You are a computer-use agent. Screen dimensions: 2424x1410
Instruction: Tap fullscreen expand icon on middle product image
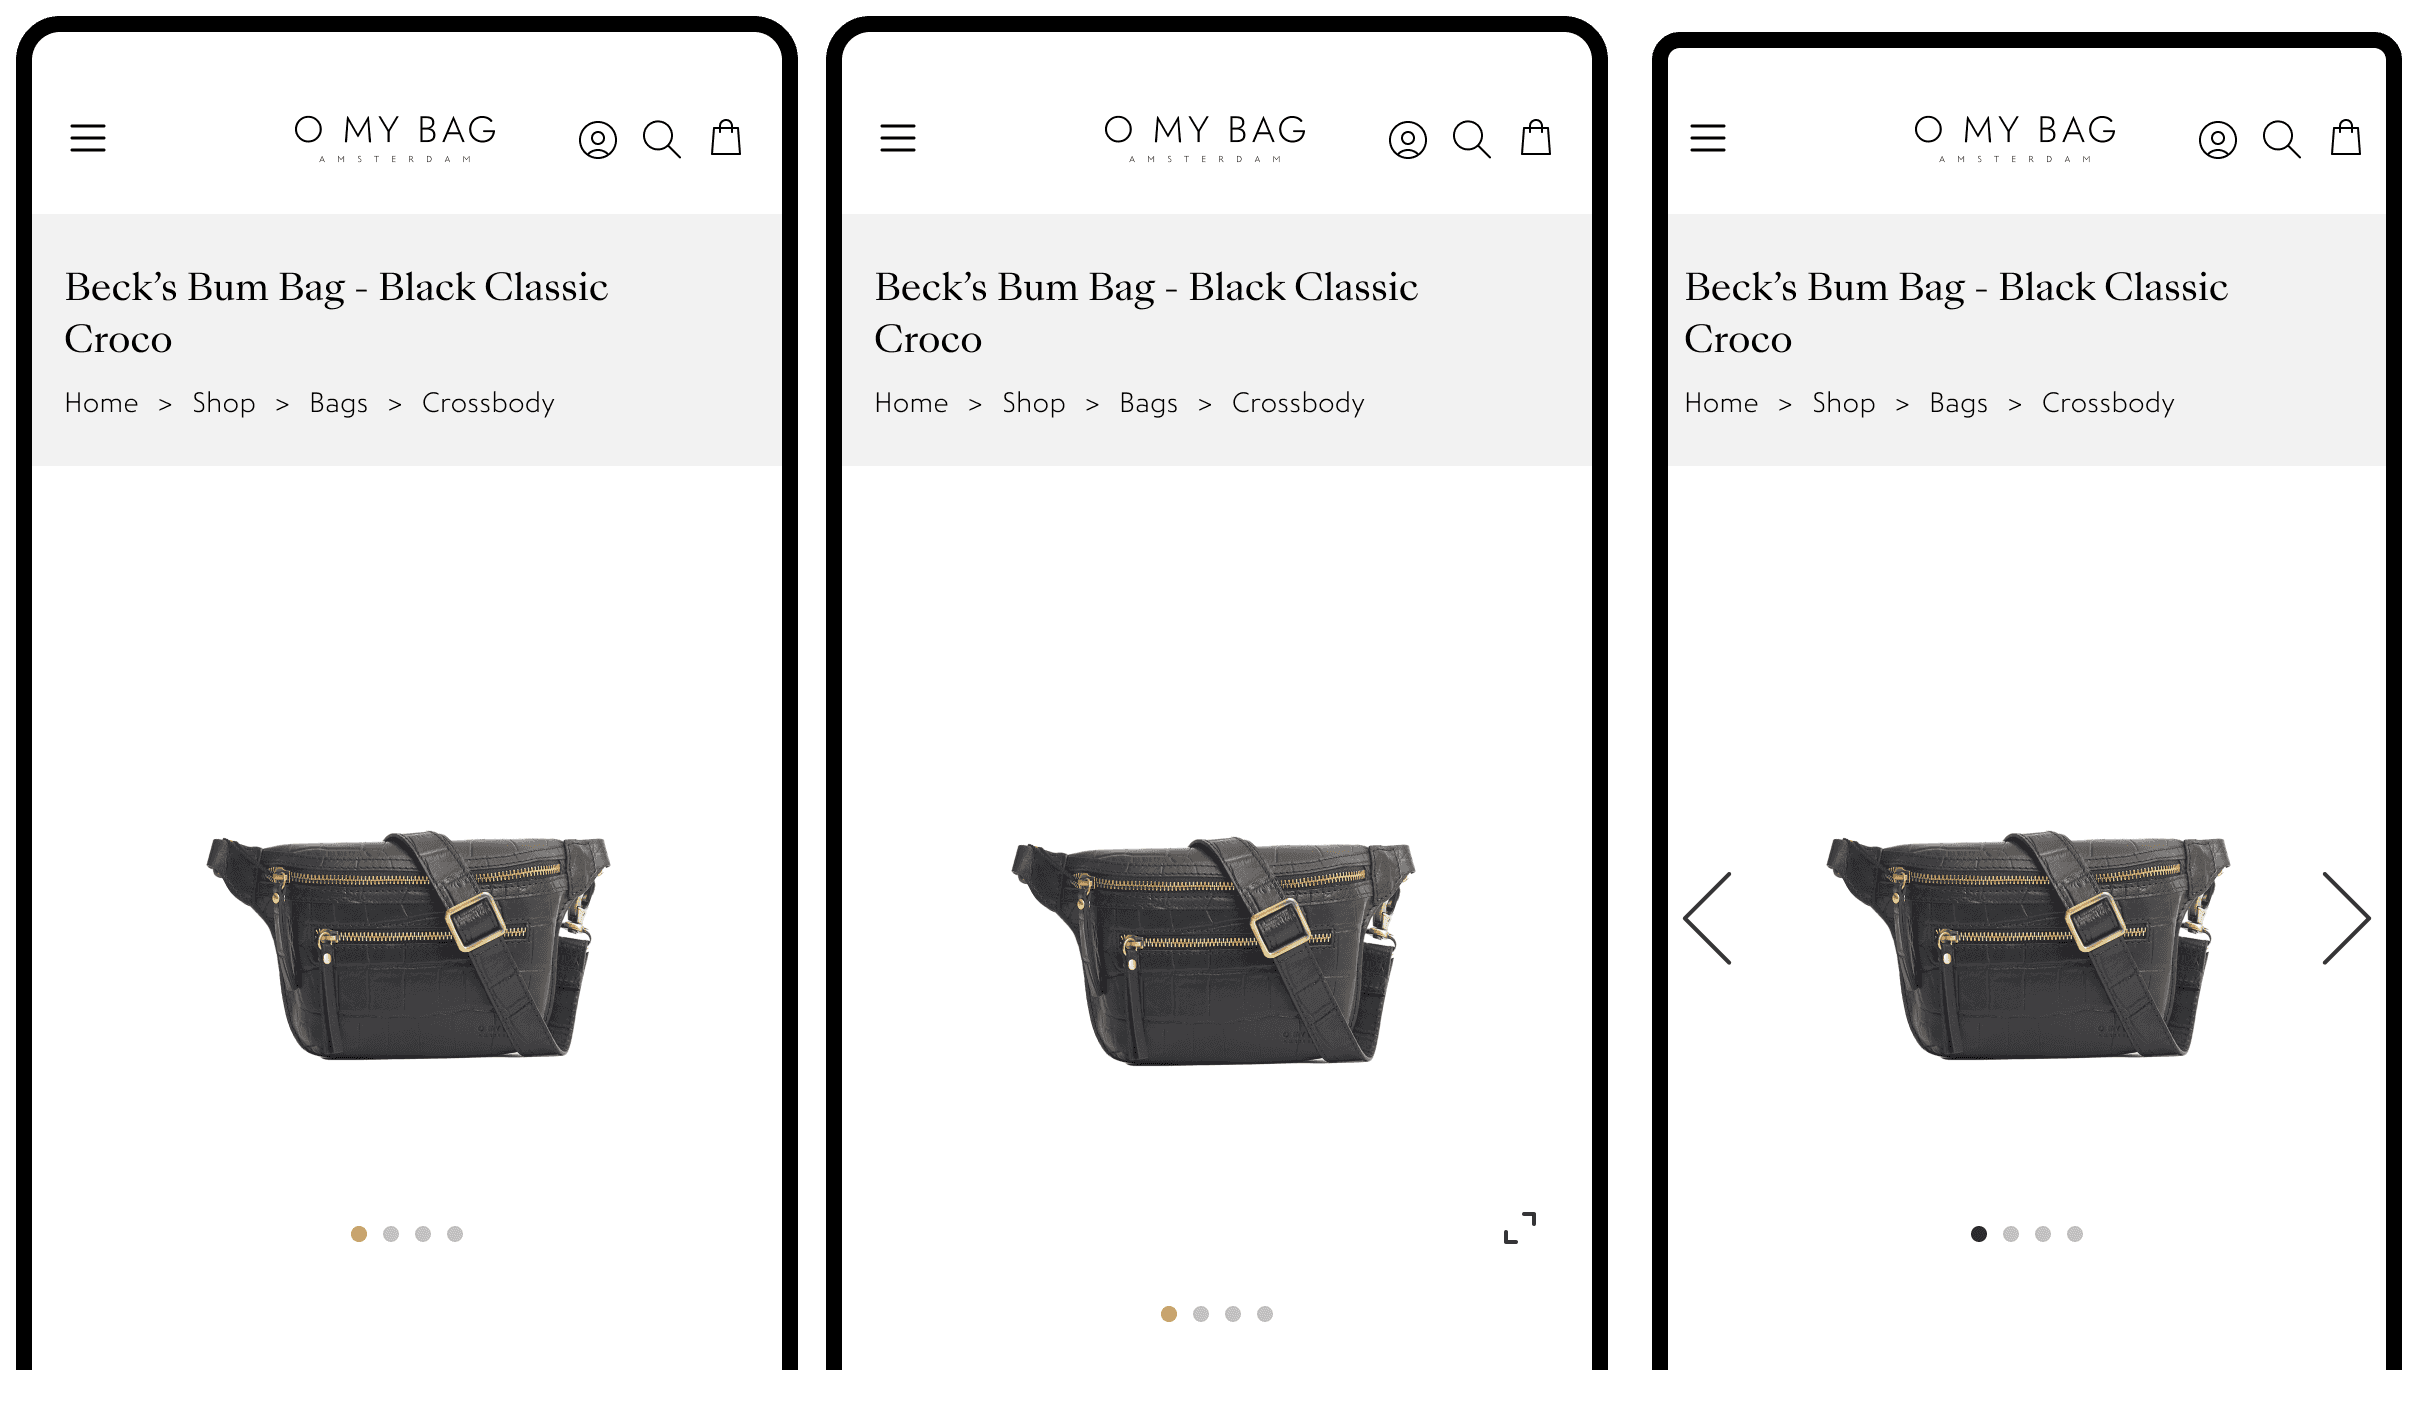point(1520,1228)
